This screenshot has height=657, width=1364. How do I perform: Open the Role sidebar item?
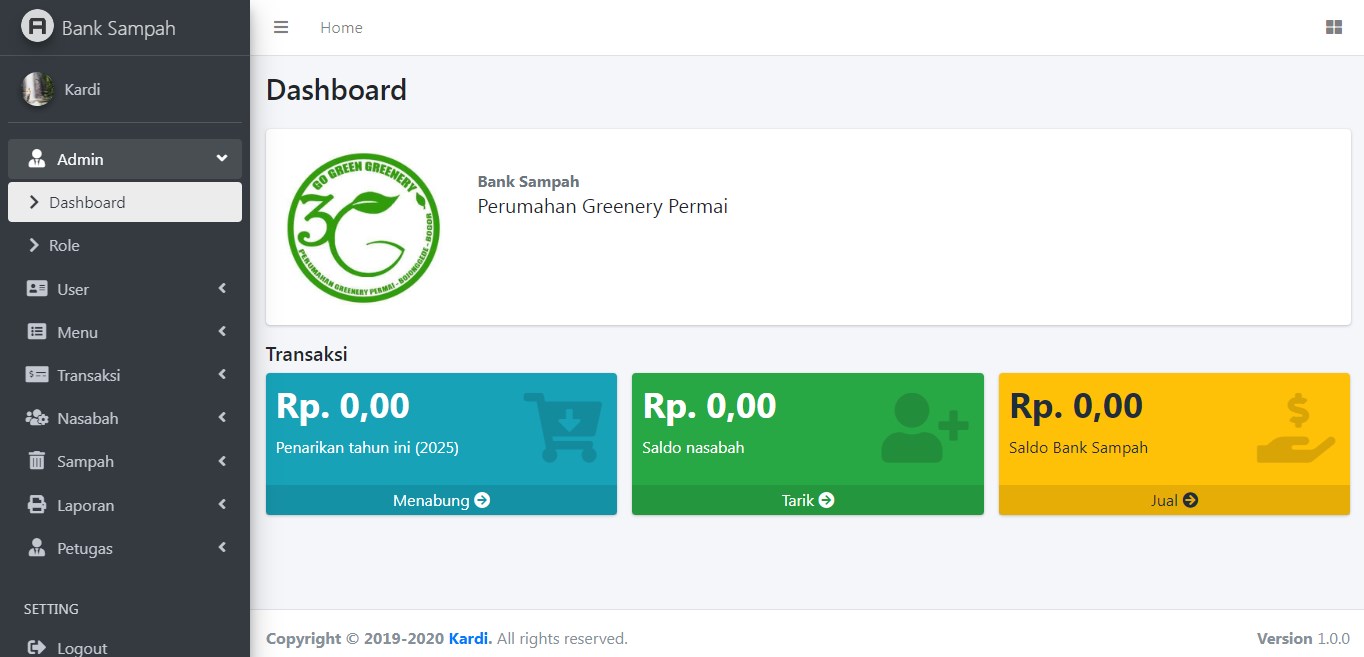point(64,245)
